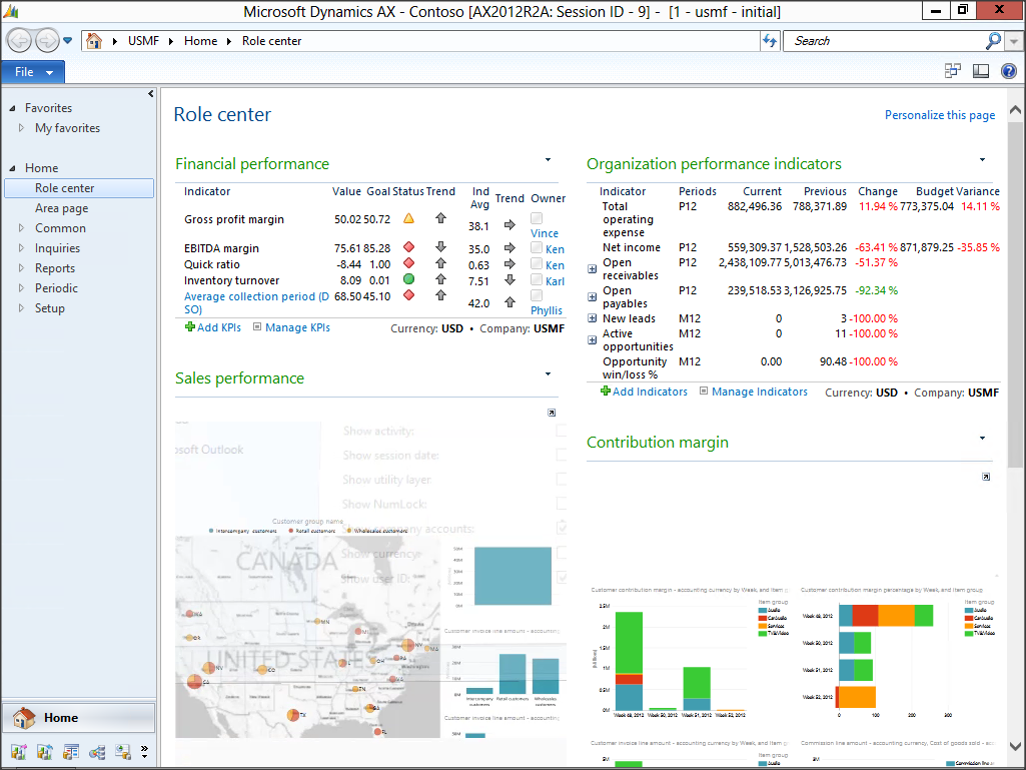Click the first module icon below the Home button
The width and height of the screenshot is (1026, 770).
[x=18, y=752]
